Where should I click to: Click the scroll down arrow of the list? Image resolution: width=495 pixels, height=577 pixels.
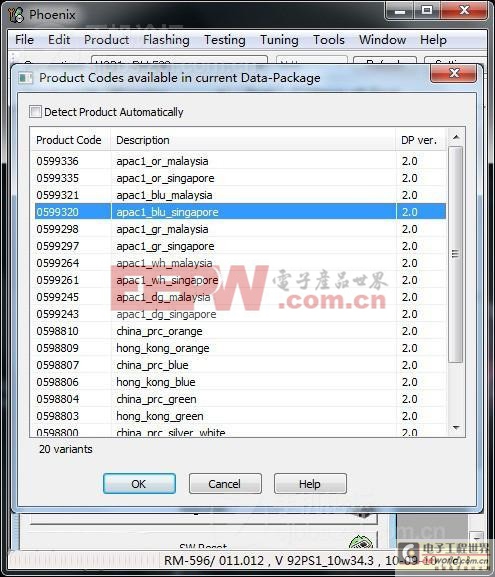456,428
